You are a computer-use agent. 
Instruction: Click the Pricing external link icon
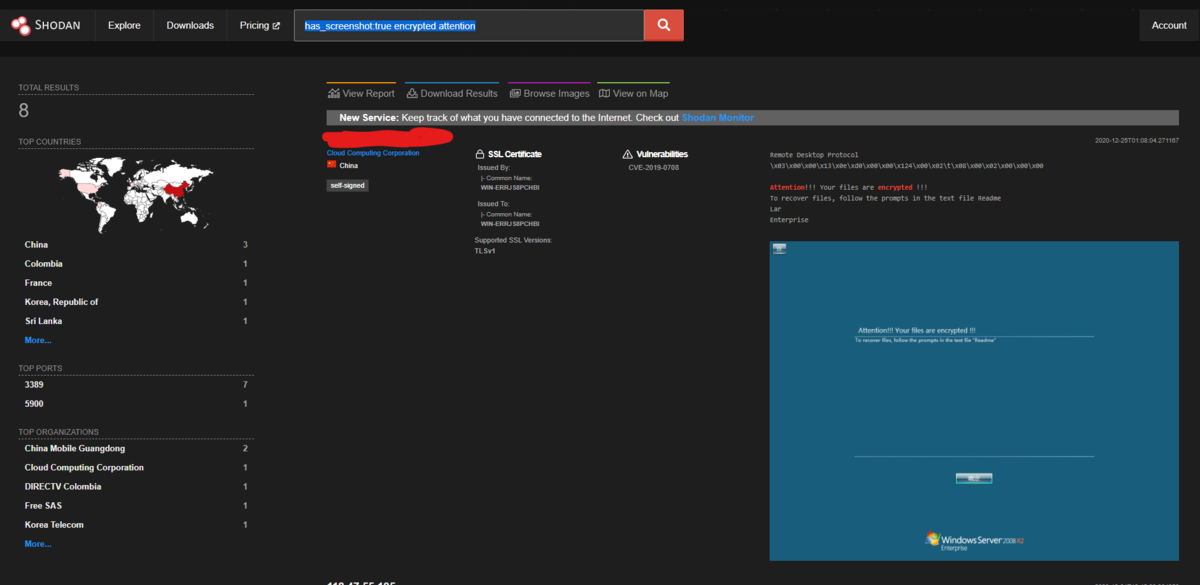(276, 26)
